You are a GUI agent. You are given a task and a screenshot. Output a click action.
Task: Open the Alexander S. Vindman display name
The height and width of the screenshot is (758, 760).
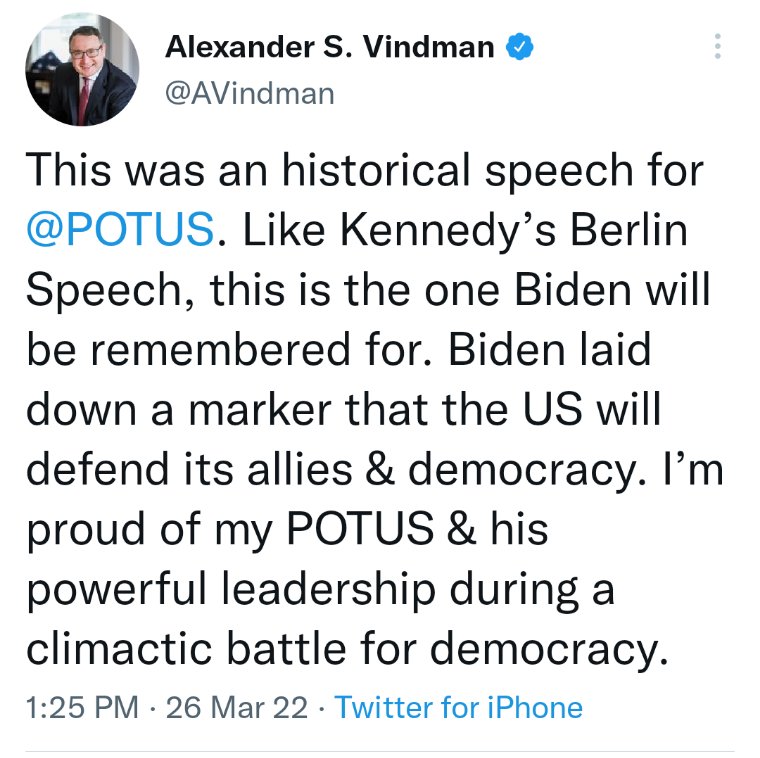coord(330,47)
